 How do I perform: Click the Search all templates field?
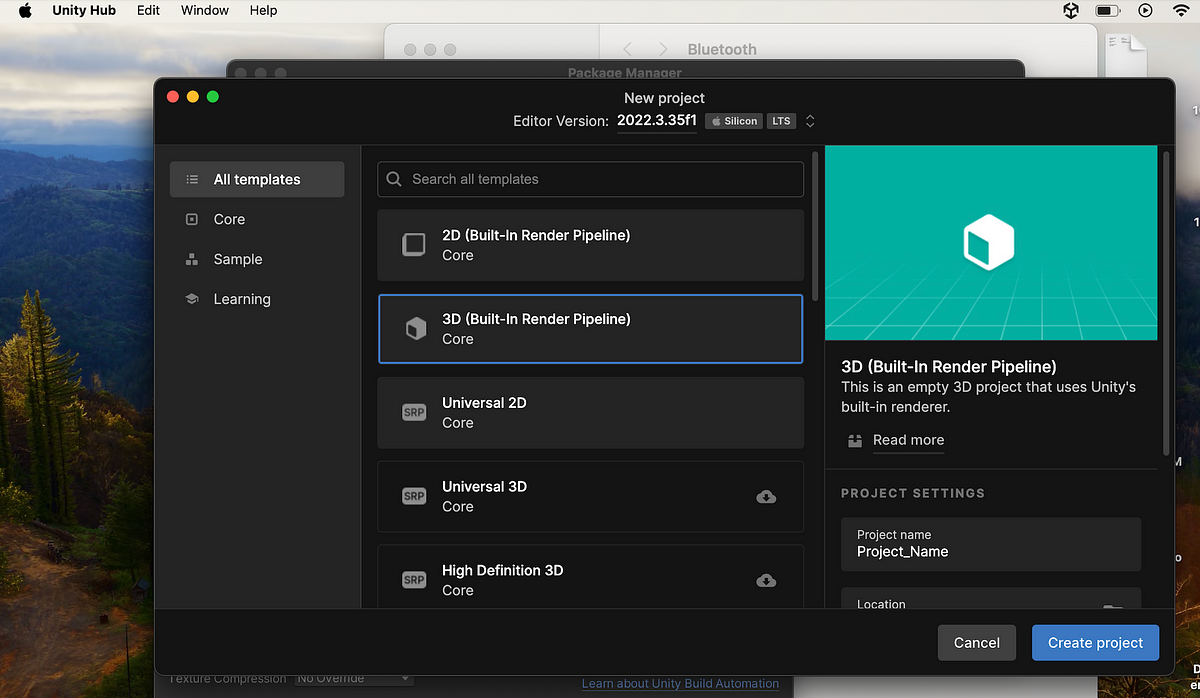[x=590, y=179]
